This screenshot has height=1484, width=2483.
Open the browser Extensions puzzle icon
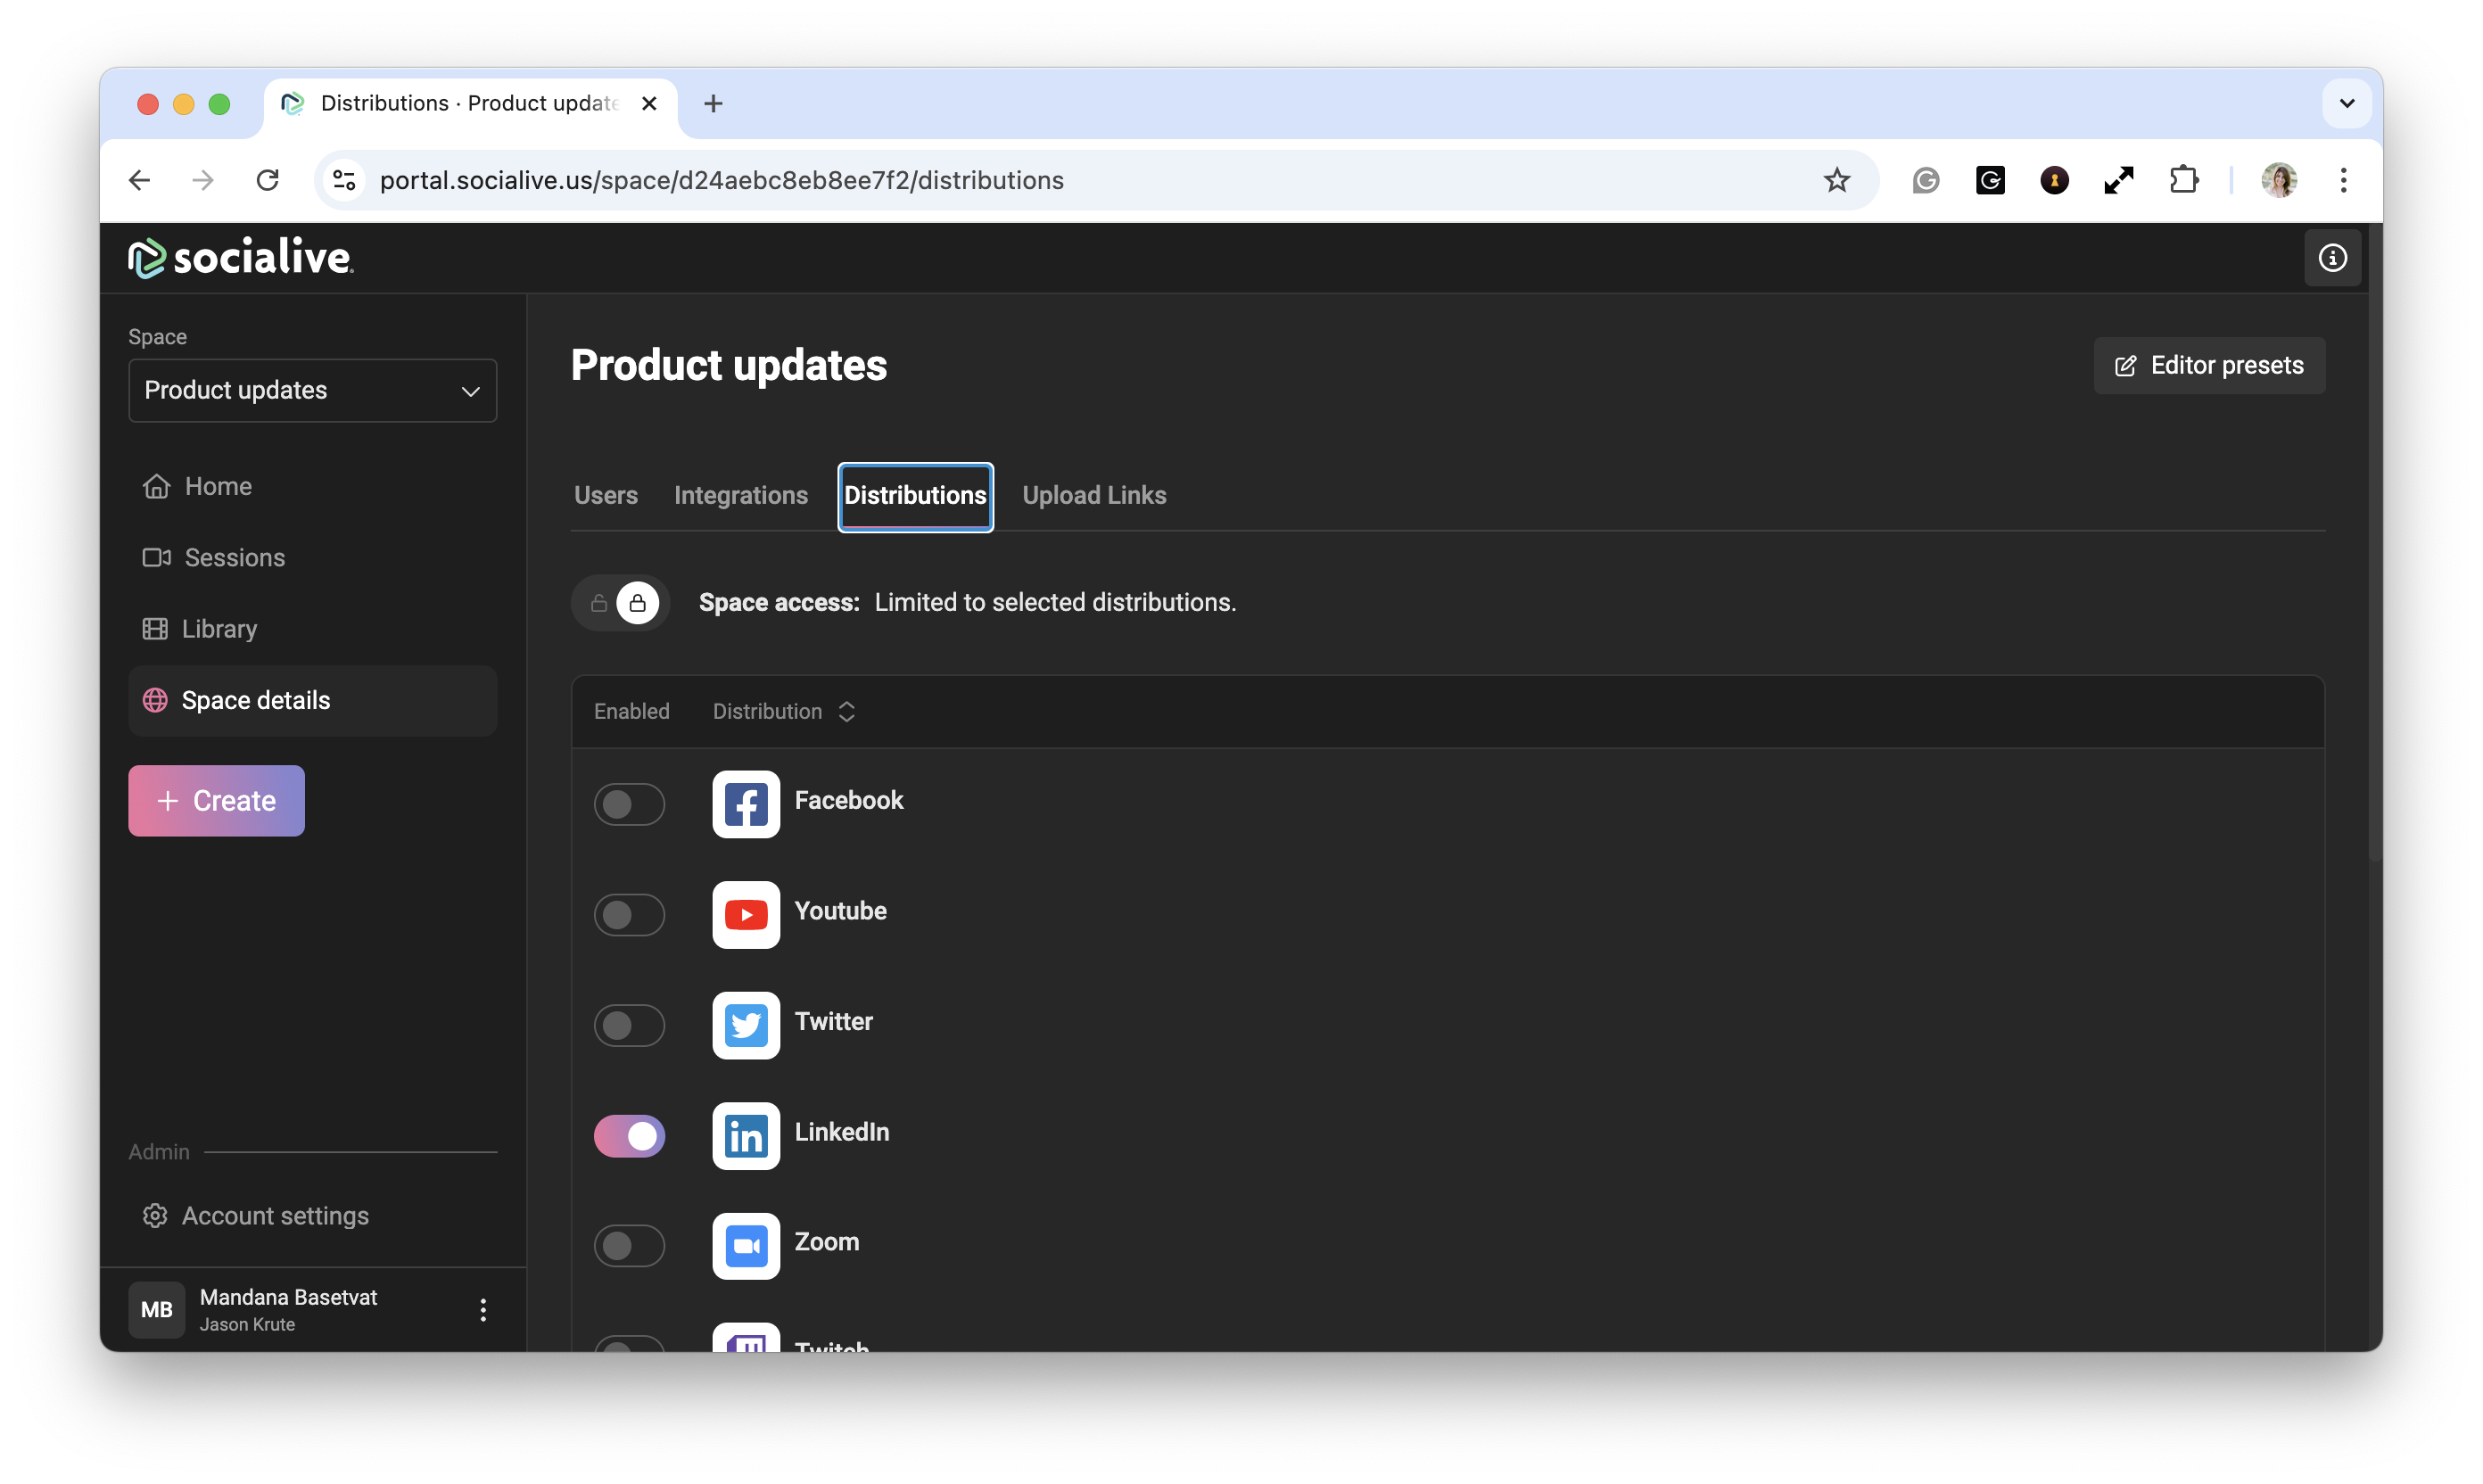click(2183, 180)
